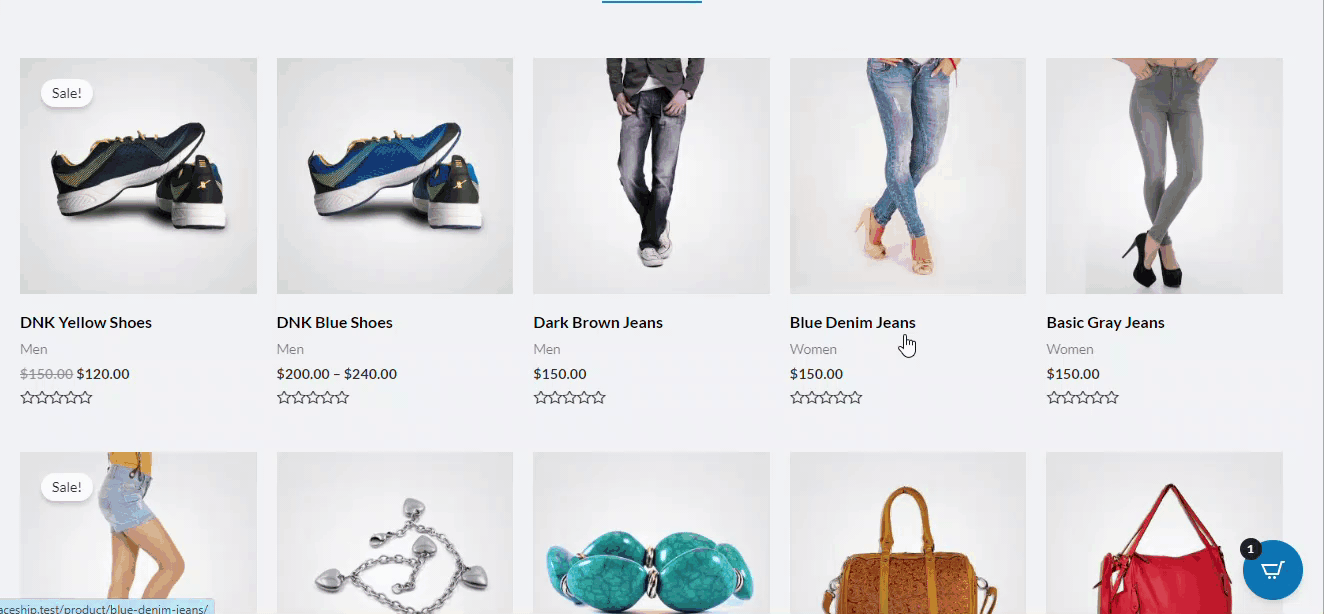Click star rating under Basic Gray Jeans
The image size is (1324, 614).
tap(1082, 398)
